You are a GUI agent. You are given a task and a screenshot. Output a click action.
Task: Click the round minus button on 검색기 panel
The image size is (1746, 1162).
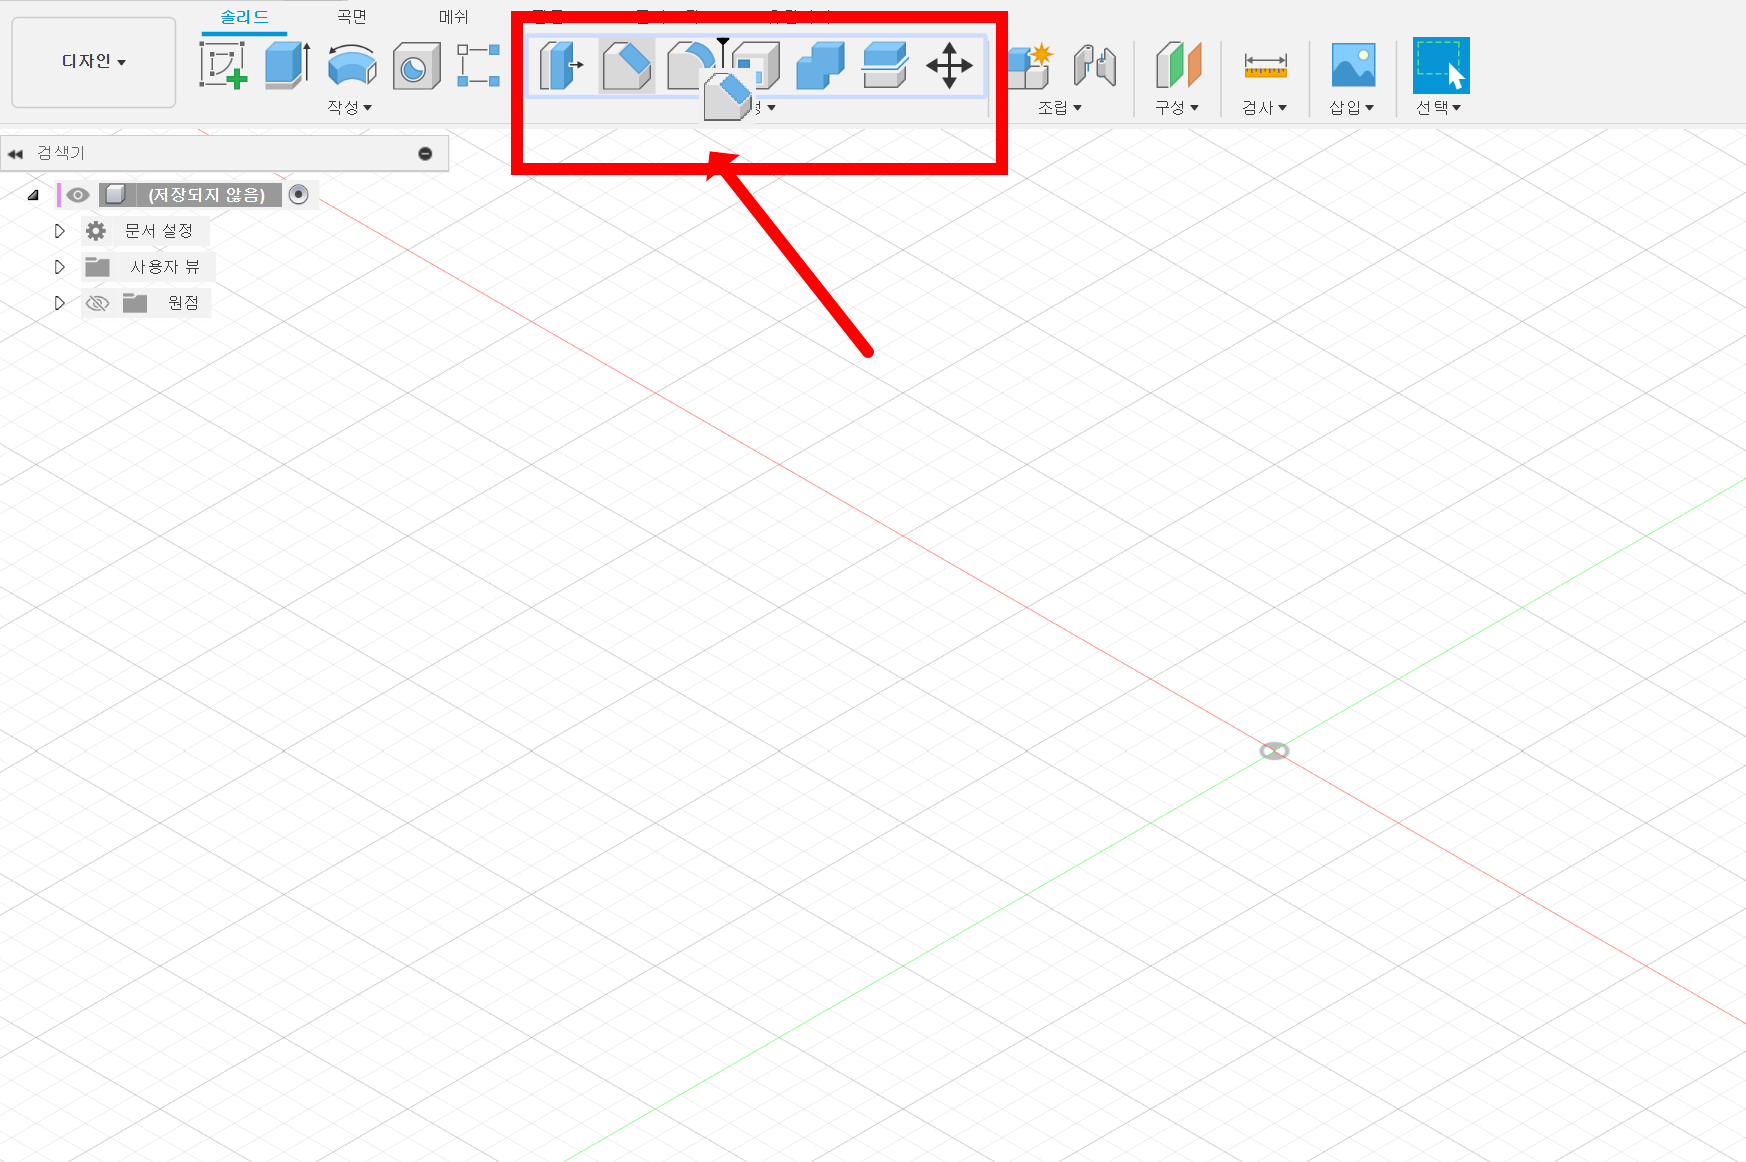425,154
